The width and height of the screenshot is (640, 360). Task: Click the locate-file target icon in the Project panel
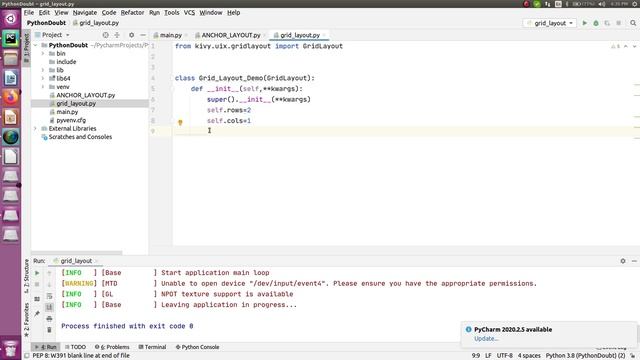pyautogui.click(x=105, y=35)
